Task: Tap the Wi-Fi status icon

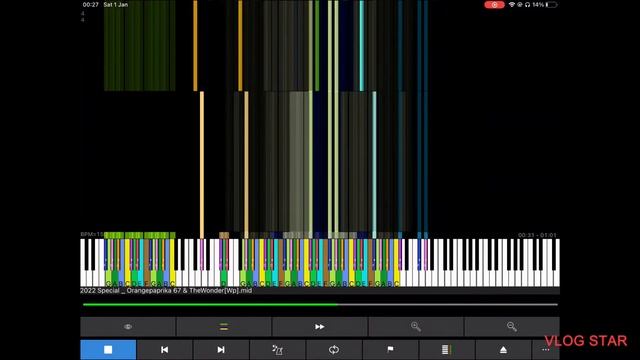Action: (511, 5)
